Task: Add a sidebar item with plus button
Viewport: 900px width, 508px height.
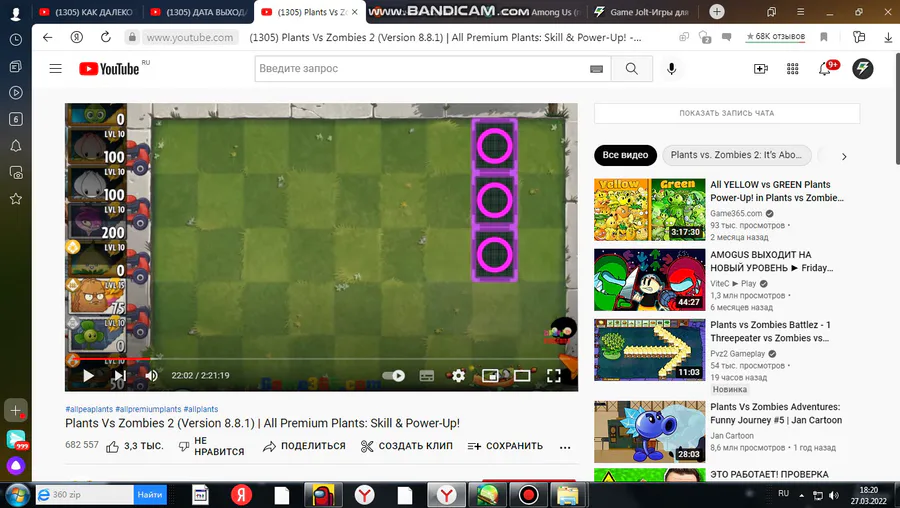Action: (x=15, y=410)
